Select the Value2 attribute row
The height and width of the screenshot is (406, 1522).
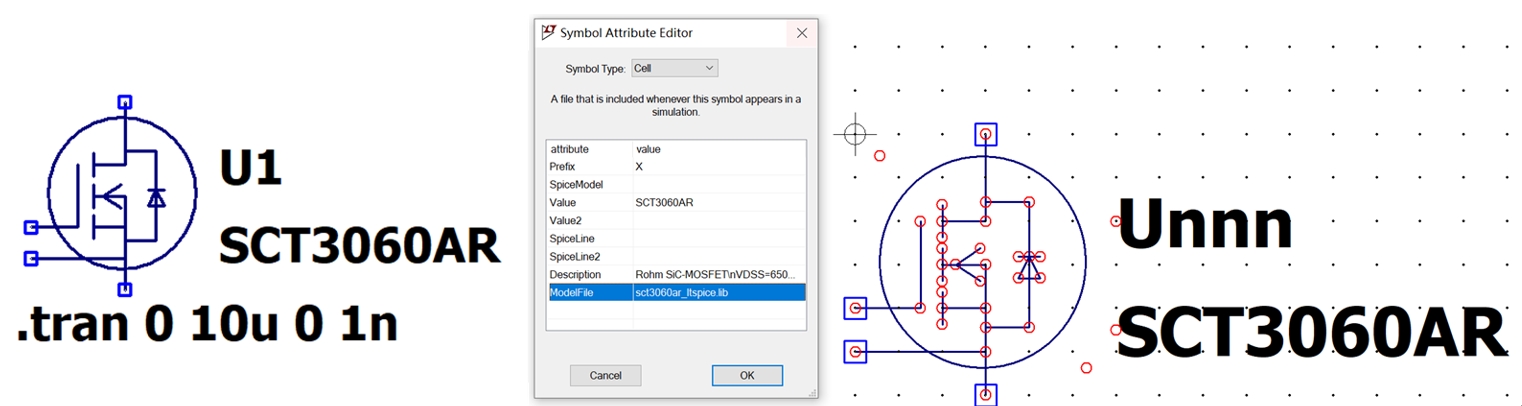675,220
